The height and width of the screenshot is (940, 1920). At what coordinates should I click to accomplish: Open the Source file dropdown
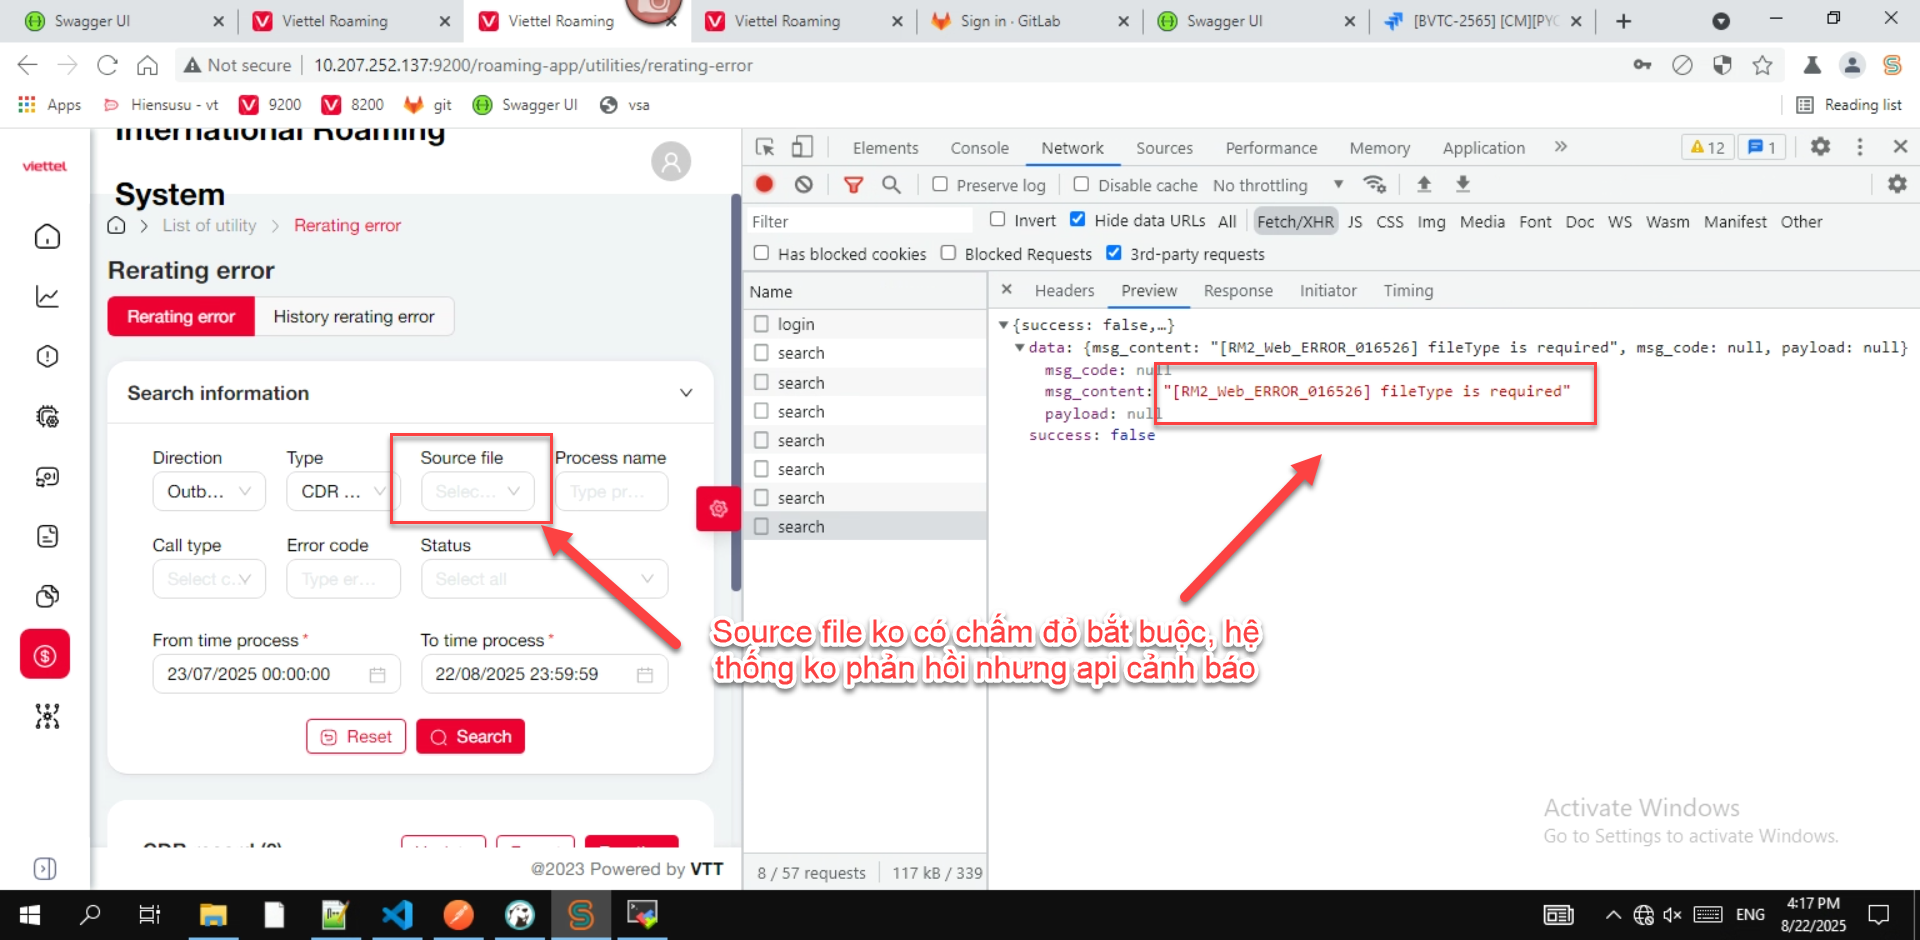point(477,491)
